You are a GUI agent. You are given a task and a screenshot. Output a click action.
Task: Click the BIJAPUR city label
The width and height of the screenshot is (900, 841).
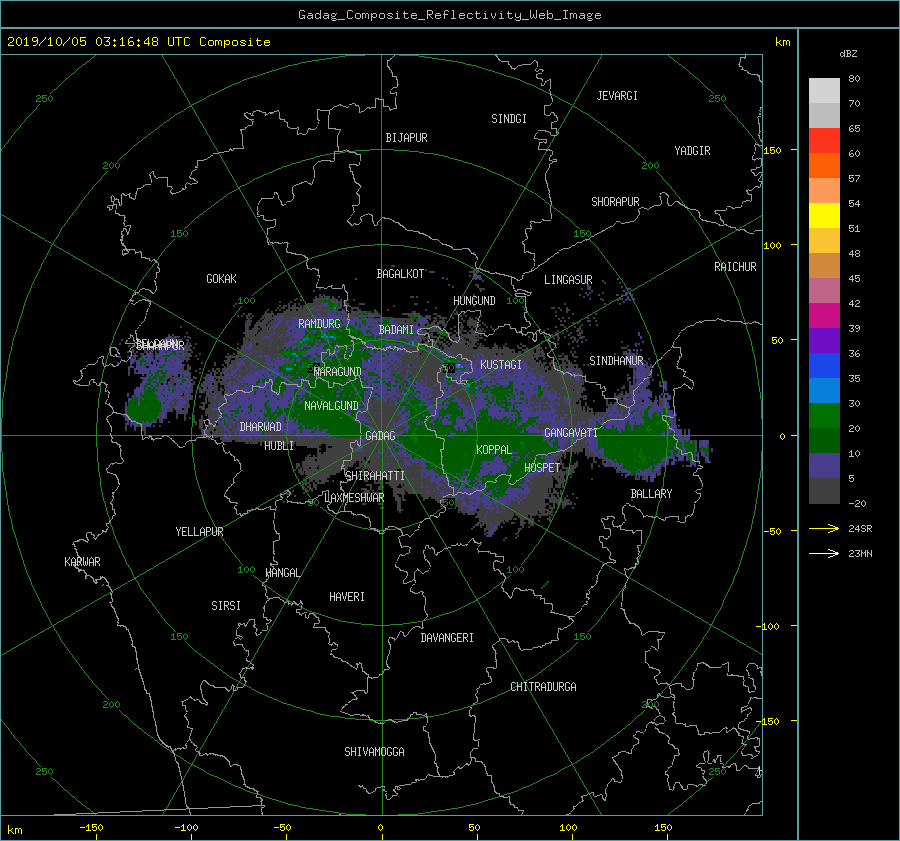coord(406,138)
